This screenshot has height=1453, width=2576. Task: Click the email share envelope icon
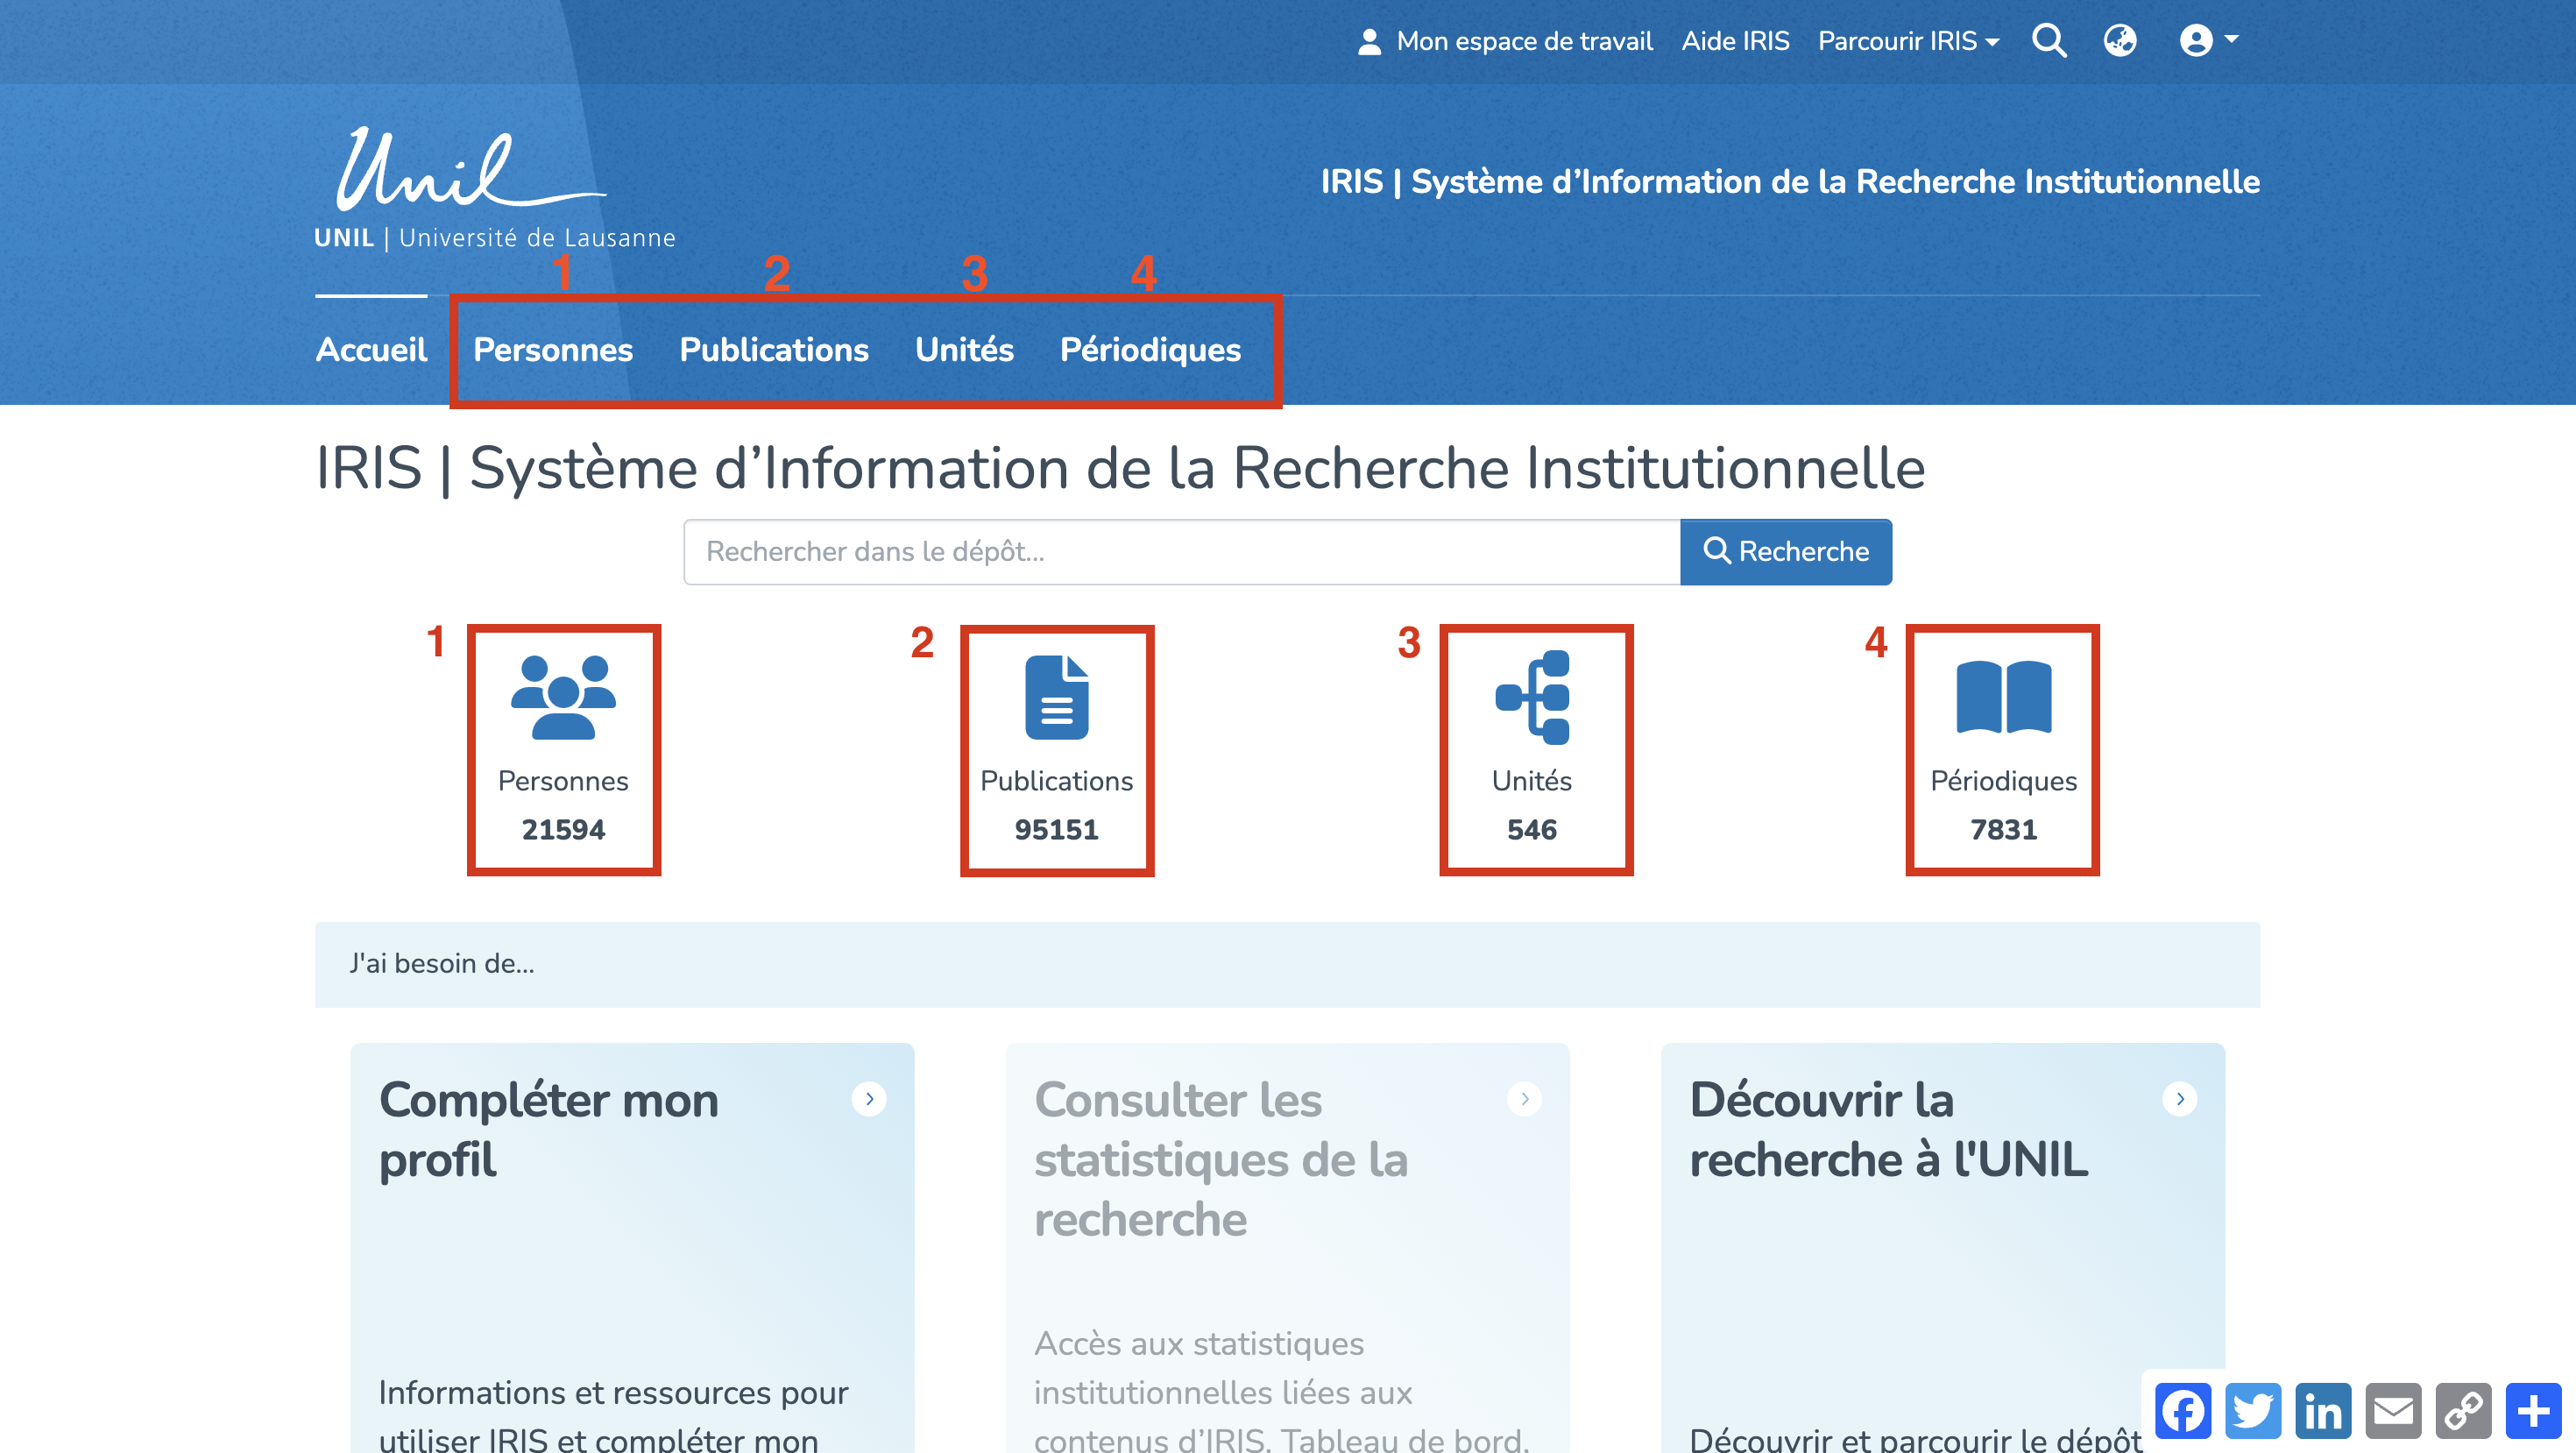click(x=2393, y=1411)
